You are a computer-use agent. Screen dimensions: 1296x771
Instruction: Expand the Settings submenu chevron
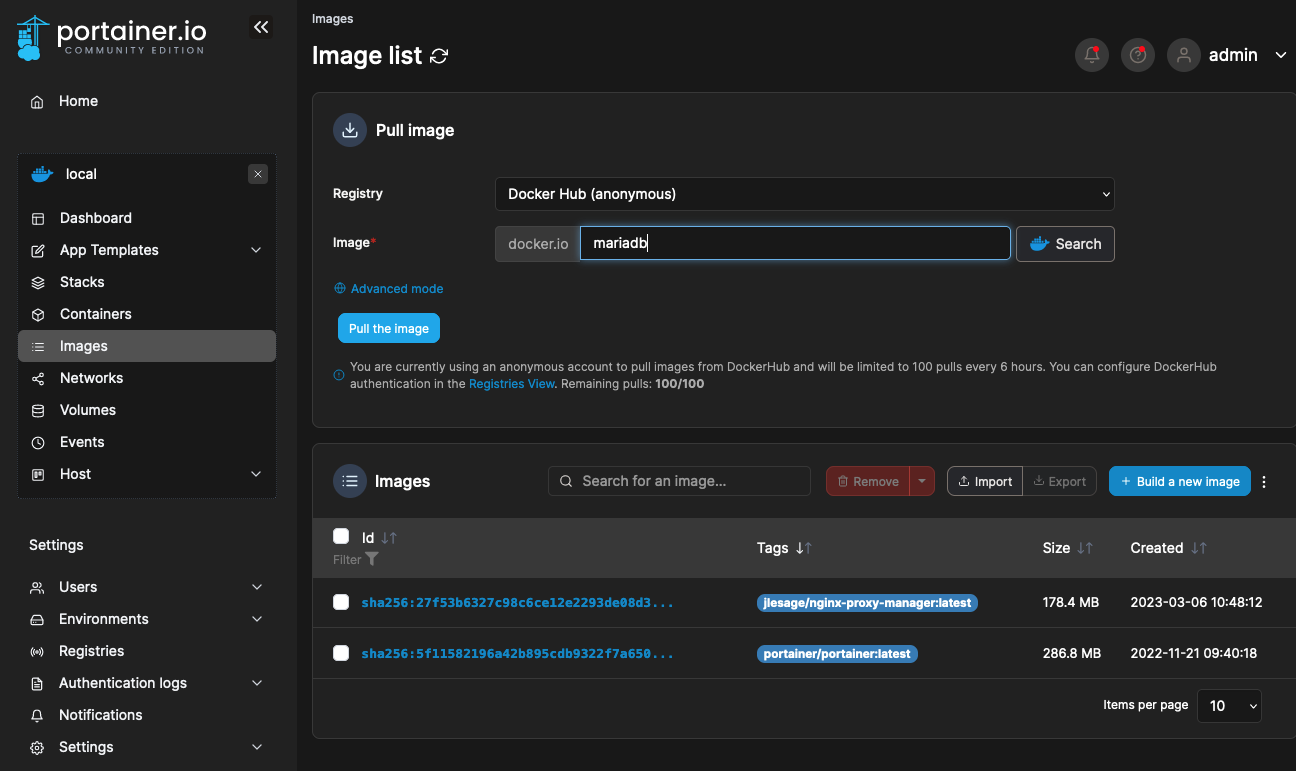click(x=257, y=747)
